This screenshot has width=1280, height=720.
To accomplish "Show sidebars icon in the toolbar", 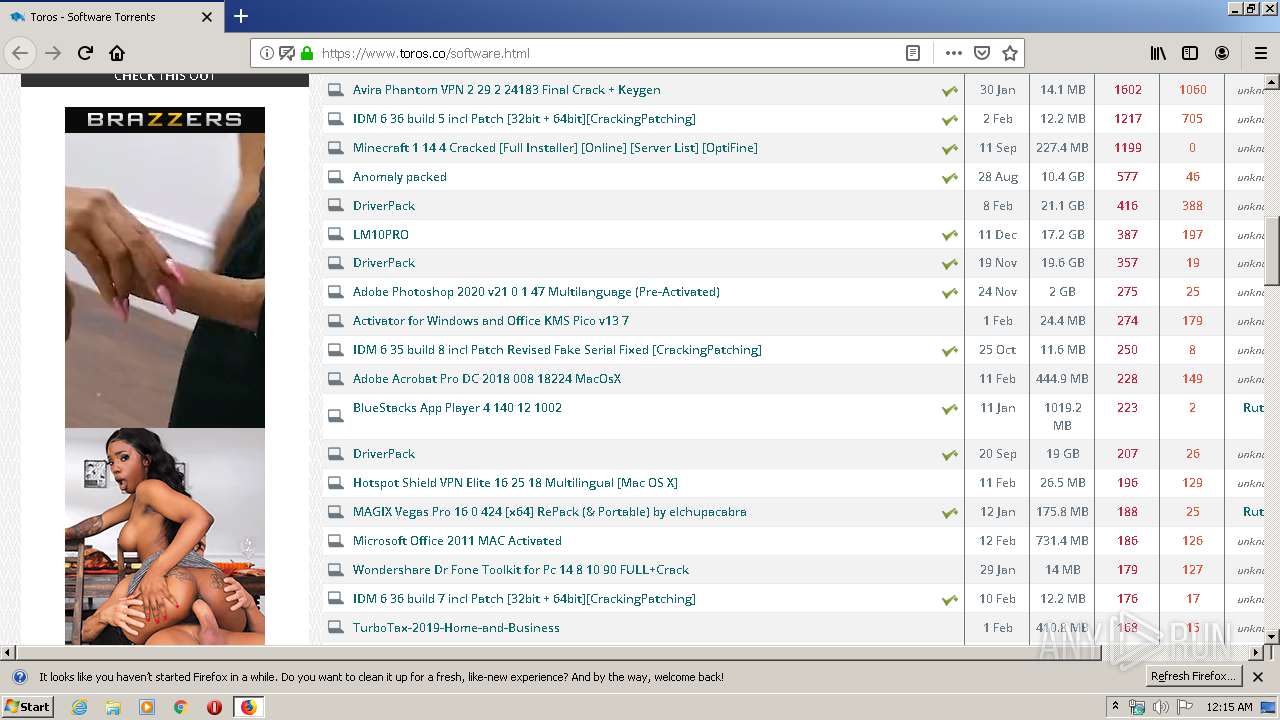I will click(1190, 53).
